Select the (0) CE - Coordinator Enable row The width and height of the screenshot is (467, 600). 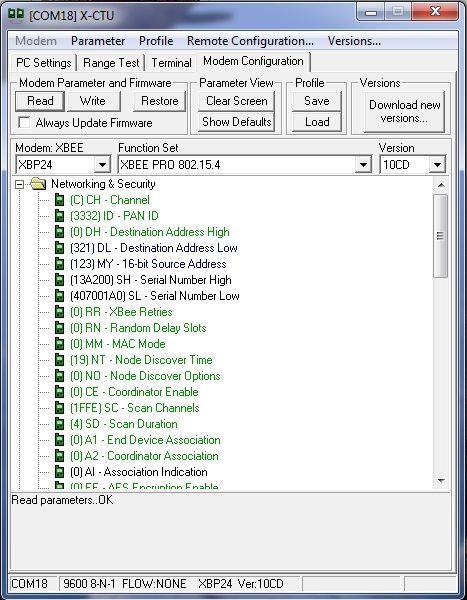[x=134, y=392]
